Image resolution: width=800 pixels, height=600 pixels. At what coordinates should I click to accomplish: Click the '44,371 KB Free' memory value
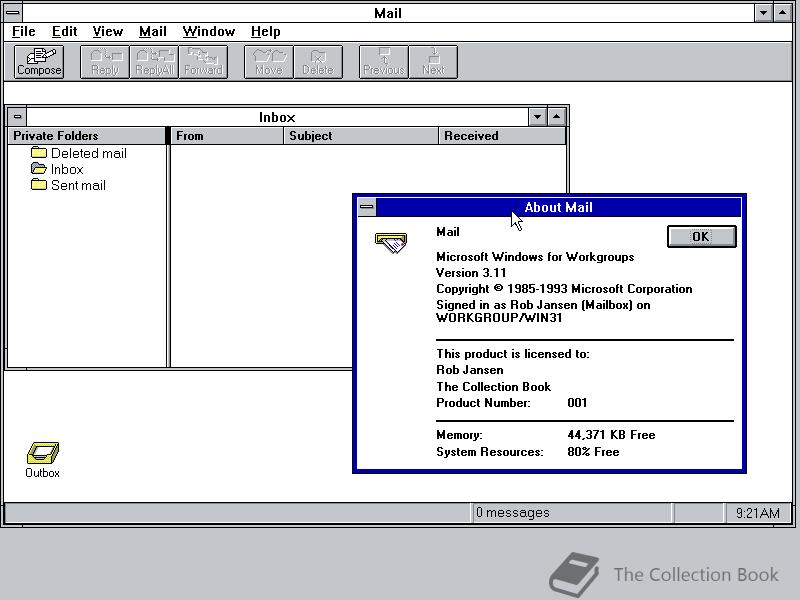coord(611,435)
